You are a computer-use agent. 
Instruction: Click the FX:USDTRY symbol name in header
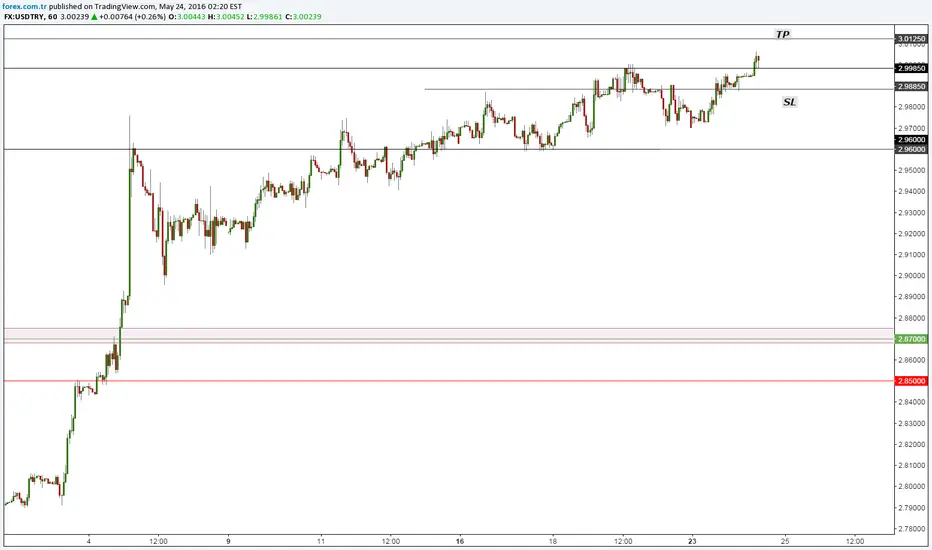pyautogui.click(x=24, y=17)
